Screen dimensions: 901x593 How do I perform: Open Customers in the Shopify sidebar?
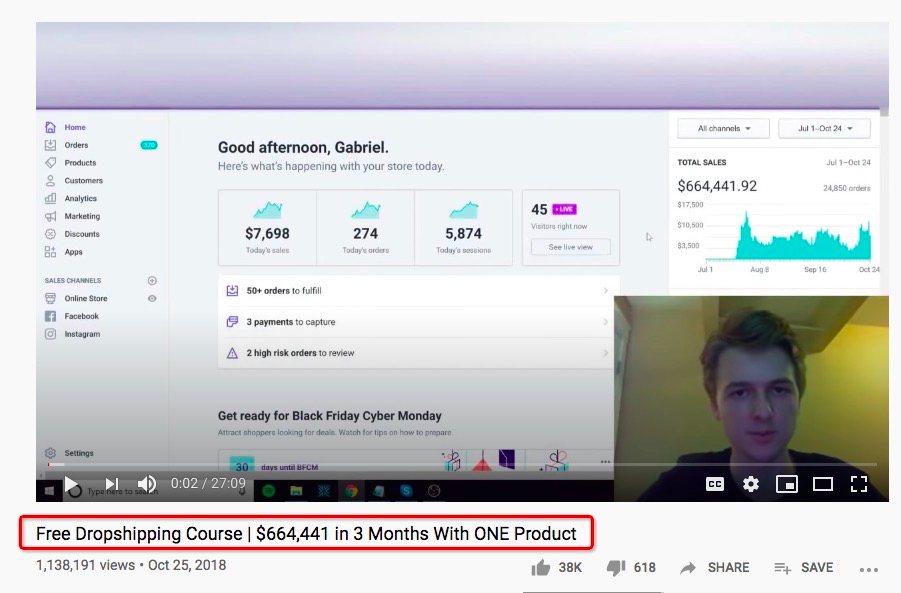(83, 181)
